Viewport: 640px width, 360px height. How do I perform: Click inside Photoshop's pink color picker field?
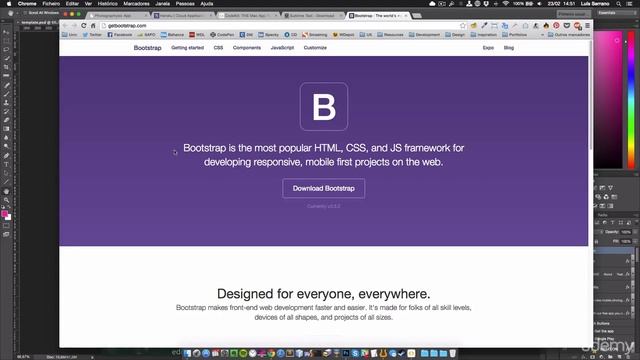click(608, 99)
